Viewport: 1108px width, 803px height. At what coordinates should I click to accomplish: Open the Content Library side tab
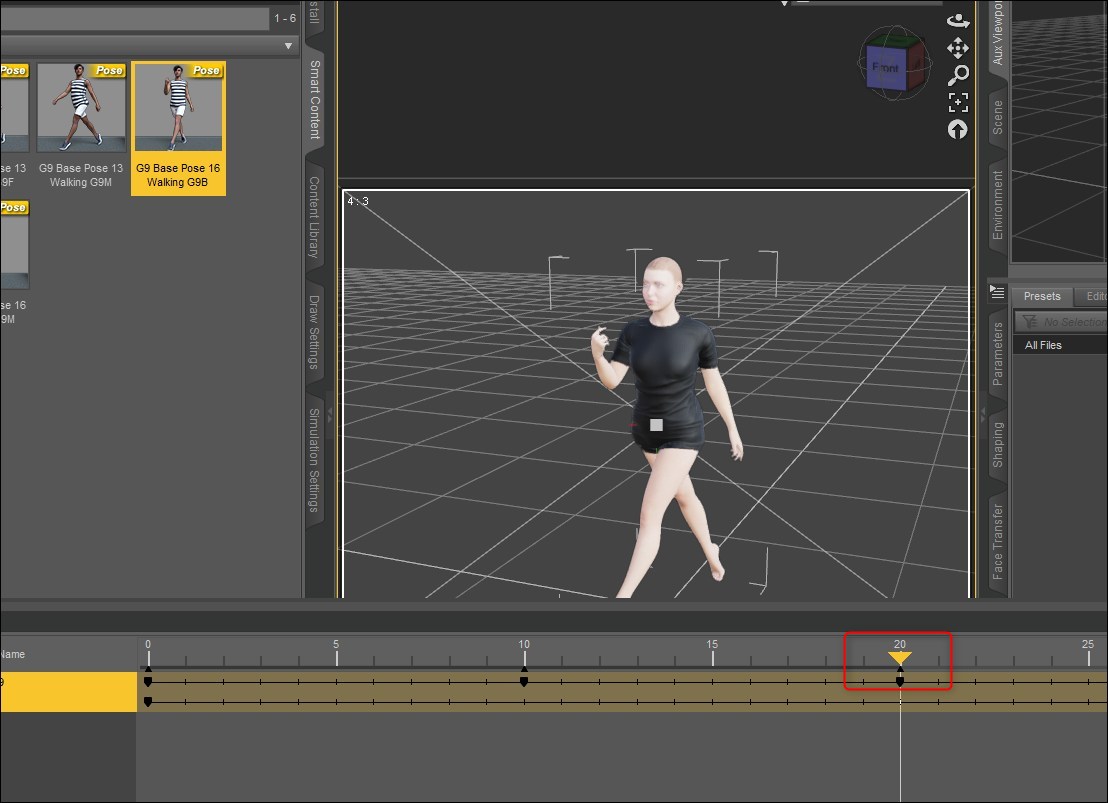pos(314,217)
